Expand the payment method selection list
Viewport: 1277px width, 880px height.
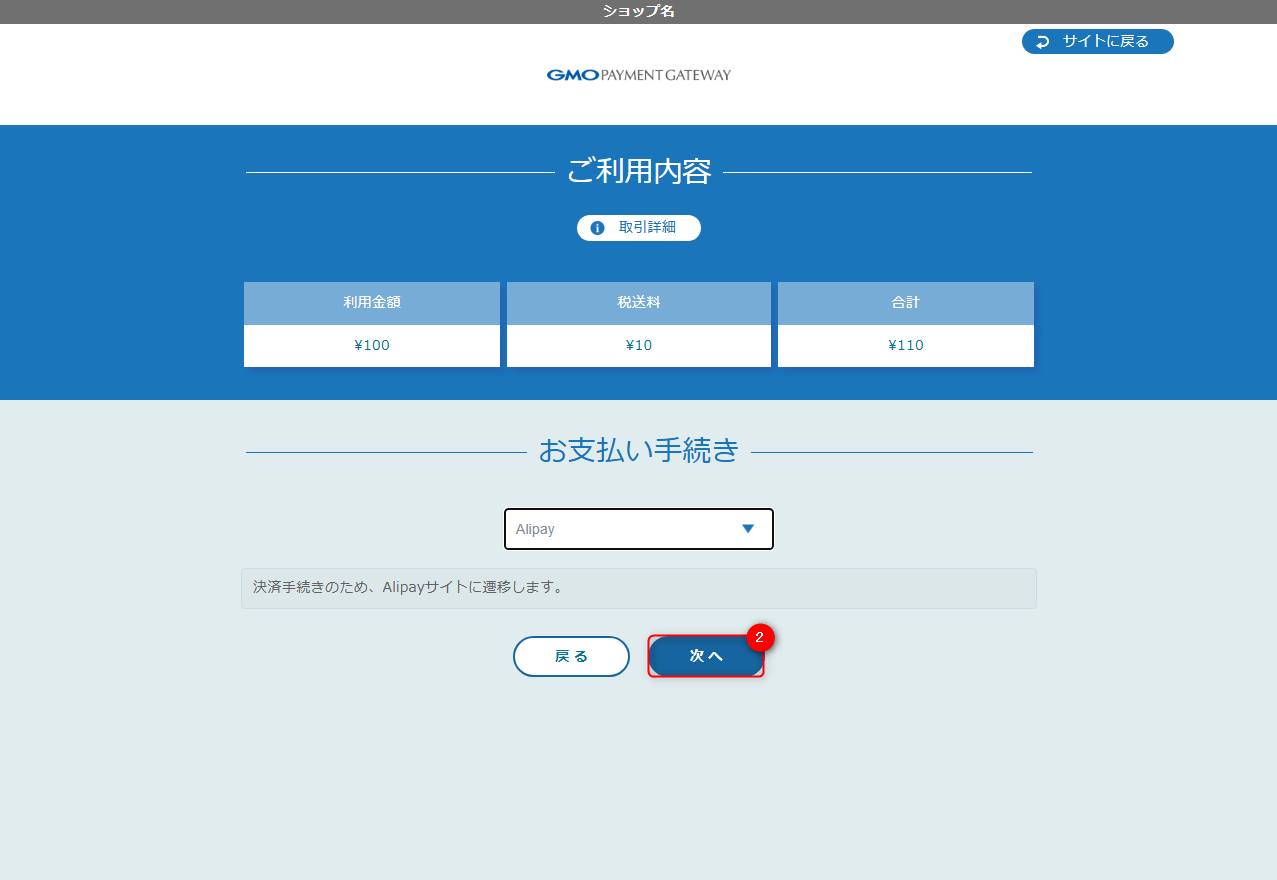click(x=638, y=528)
